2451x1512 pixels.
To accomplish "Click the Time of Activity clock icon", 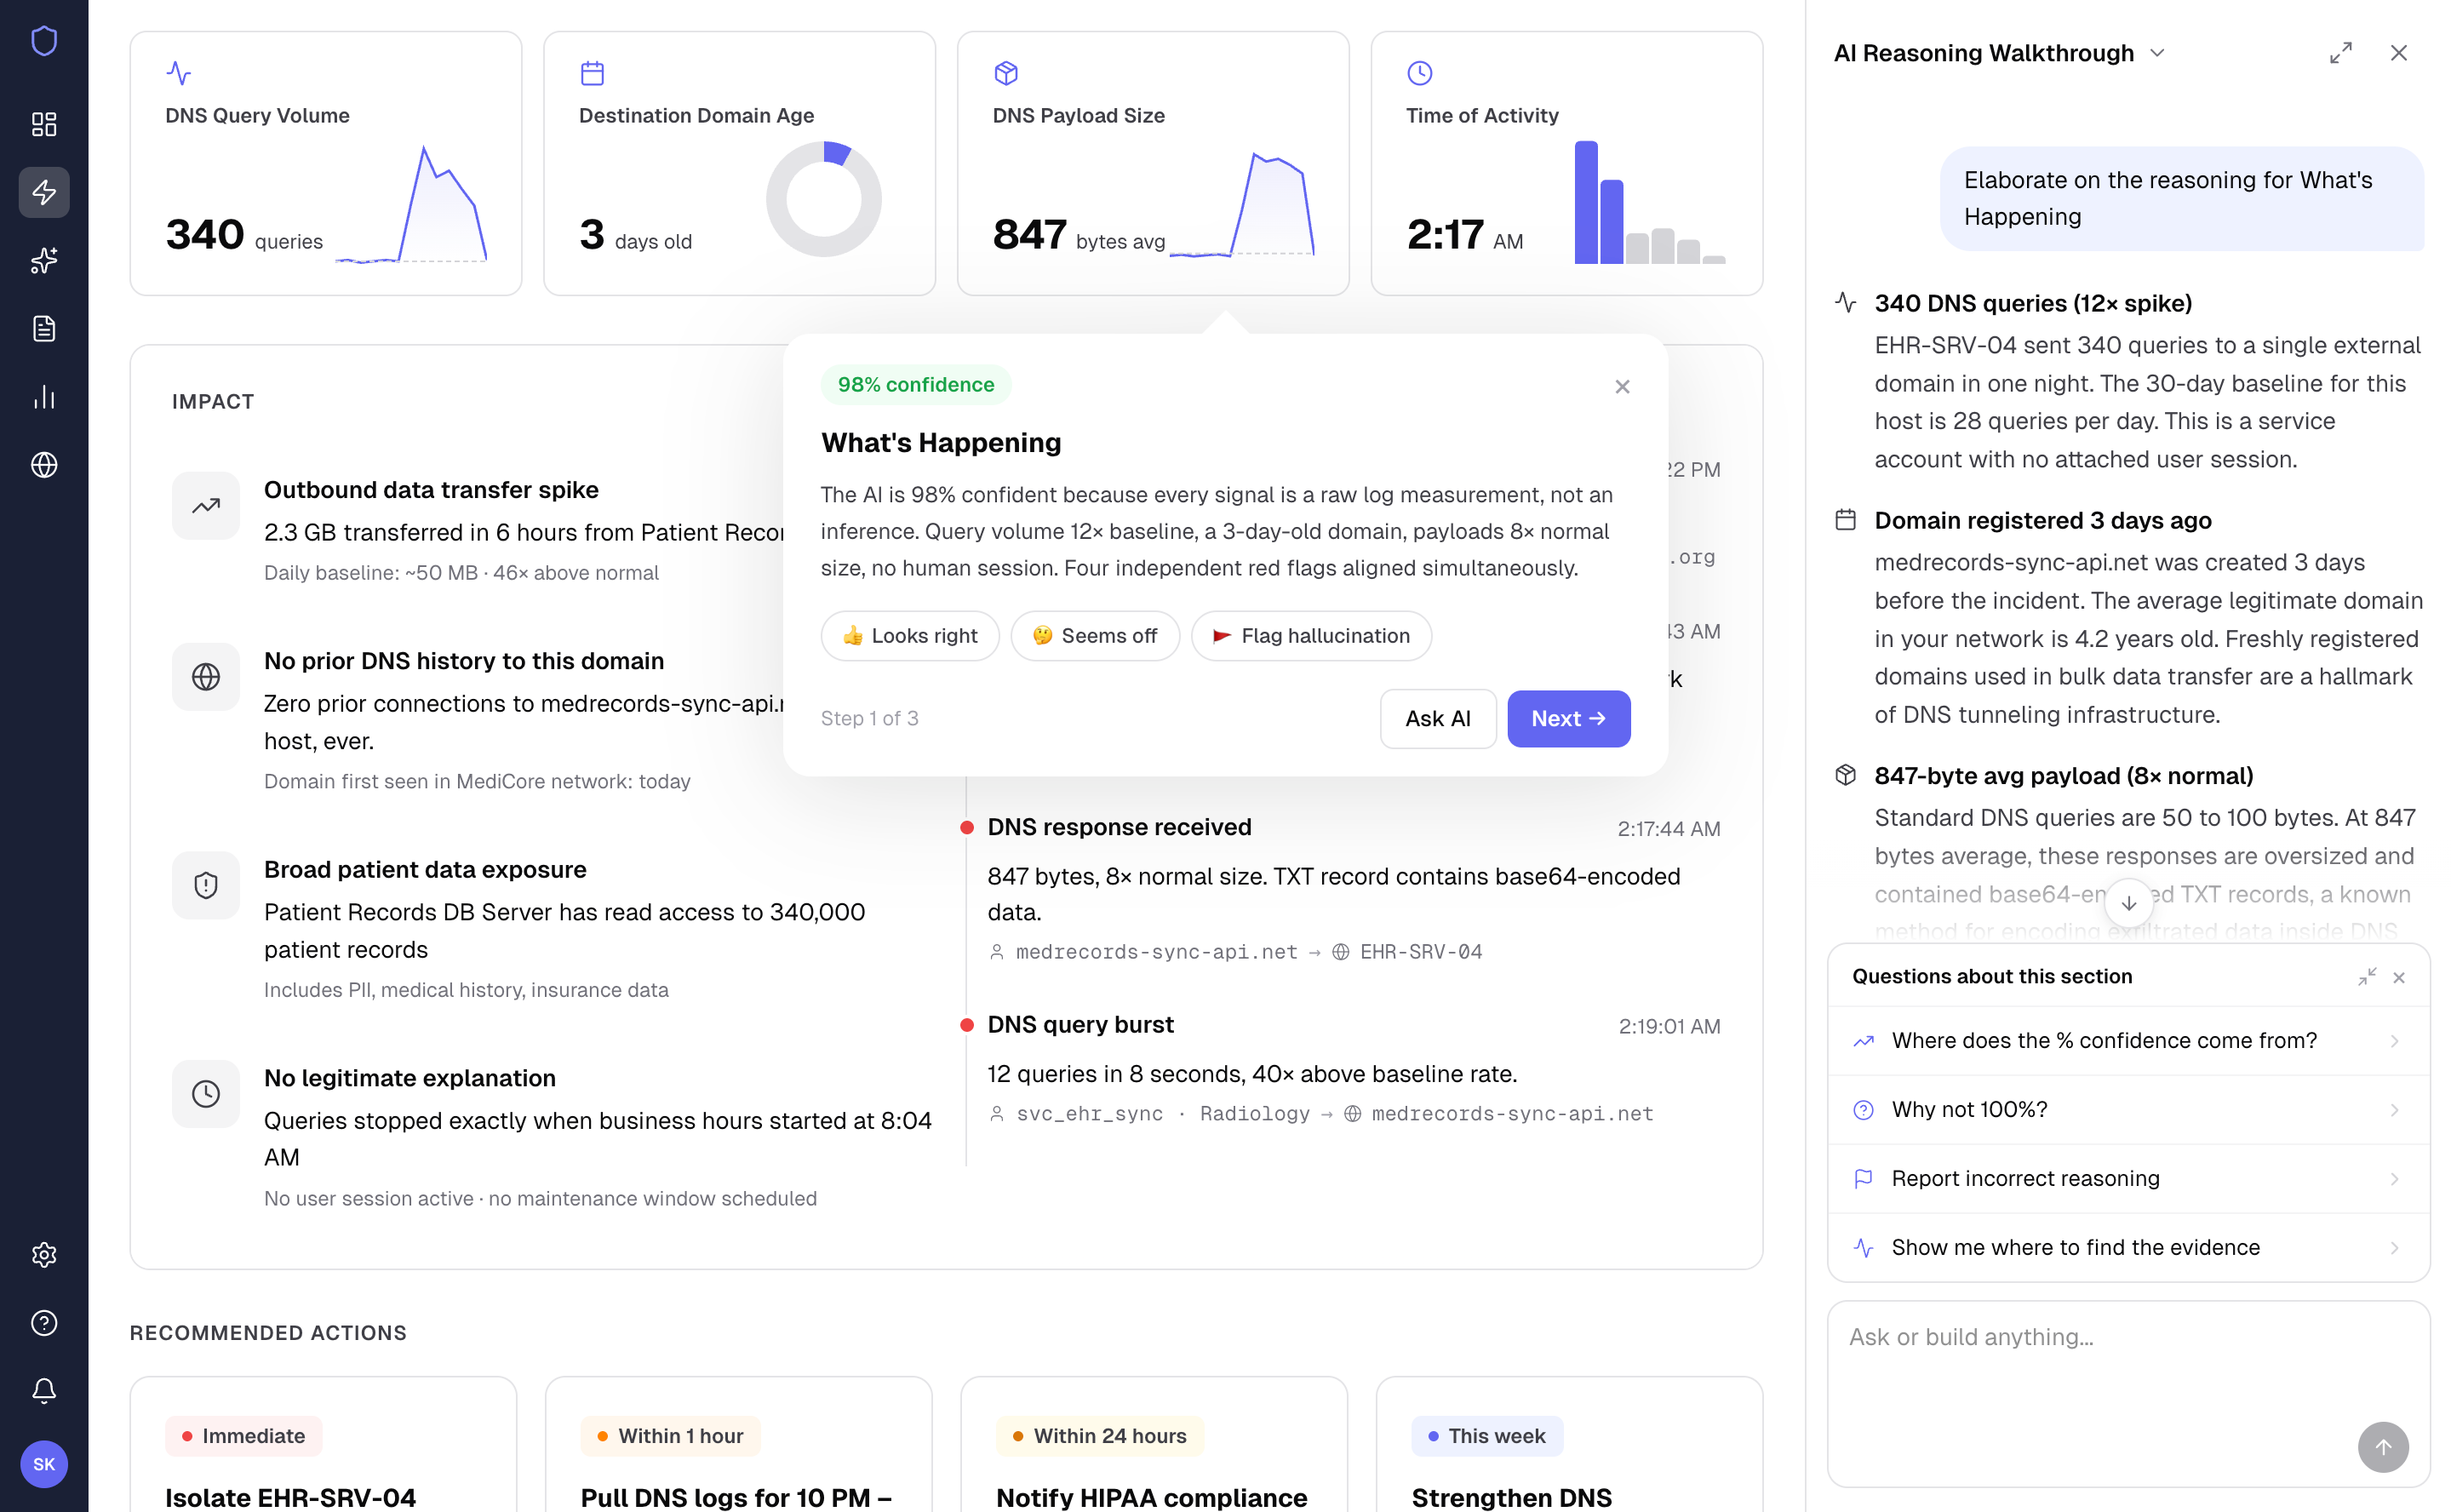I will pyautogui.click(x=1420, y=73).
